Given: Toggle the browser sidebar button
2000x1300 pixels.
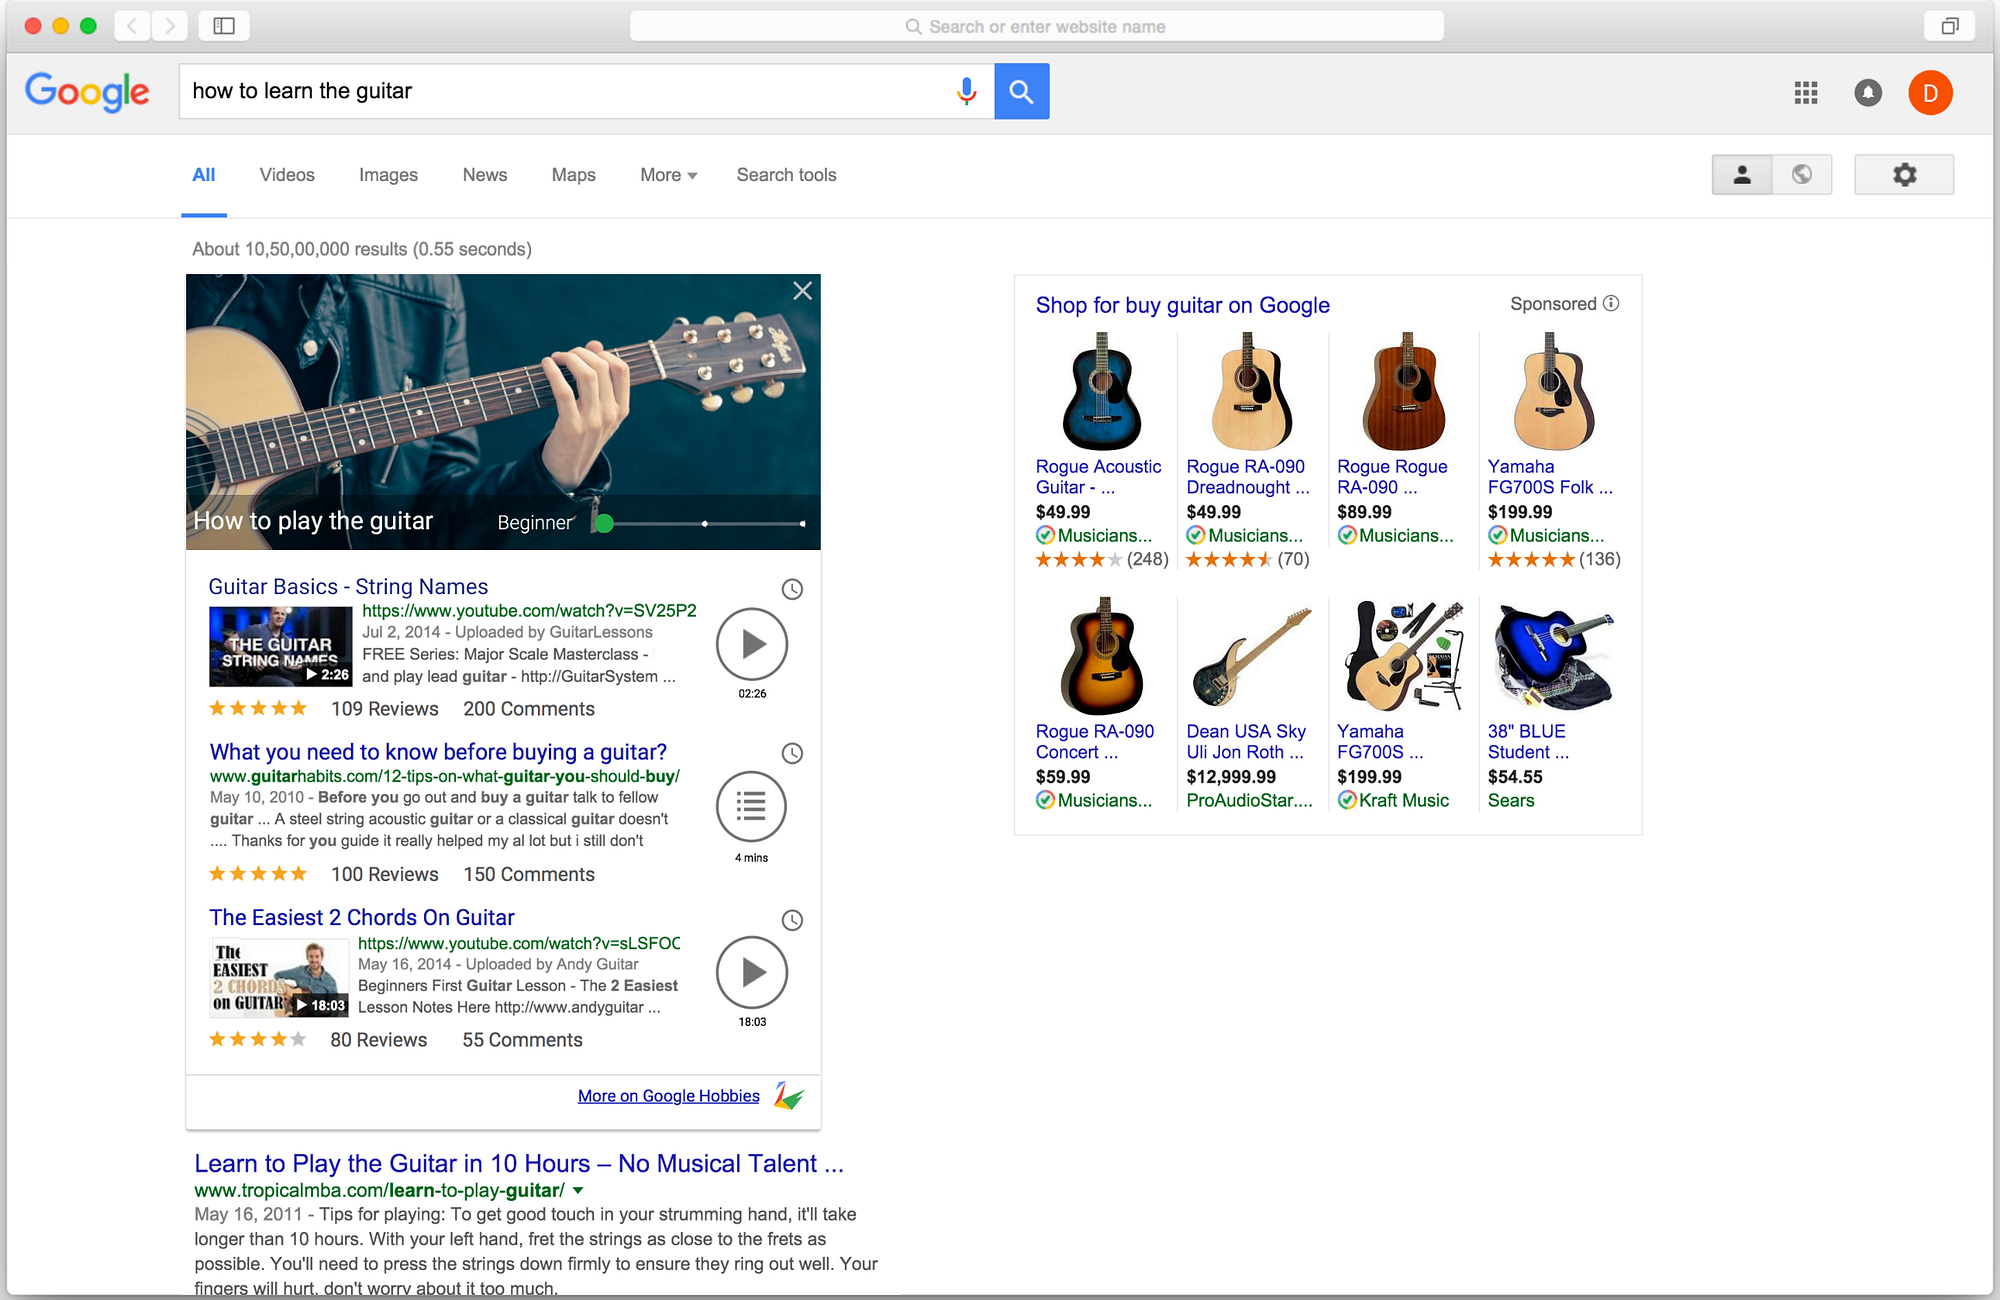Looking at the screenshot, I should pos(224,26).
